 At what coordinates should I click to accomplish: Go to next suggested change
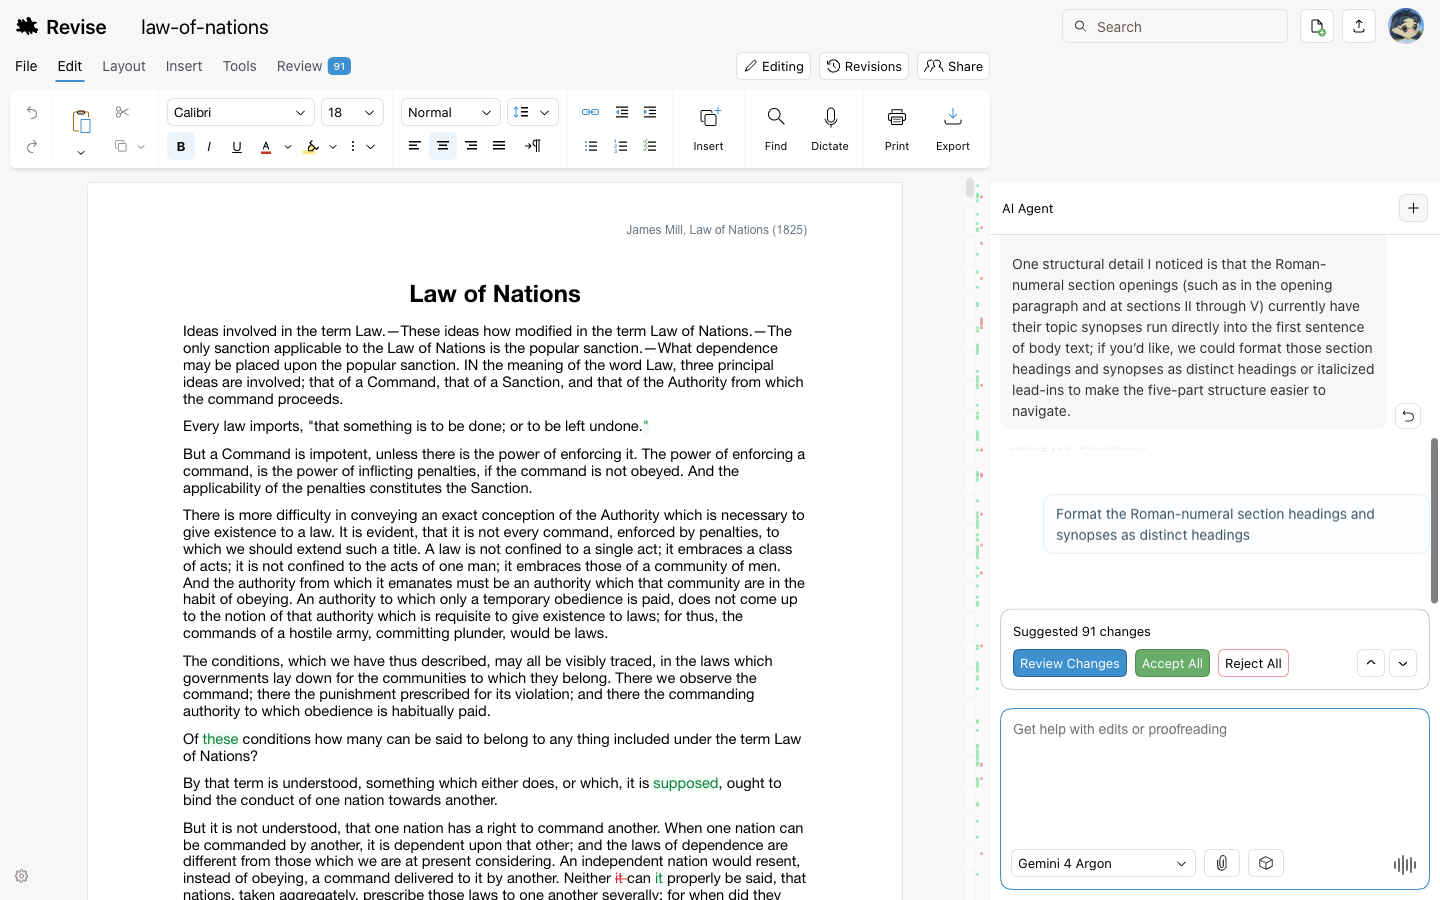tap(1403, 663)
